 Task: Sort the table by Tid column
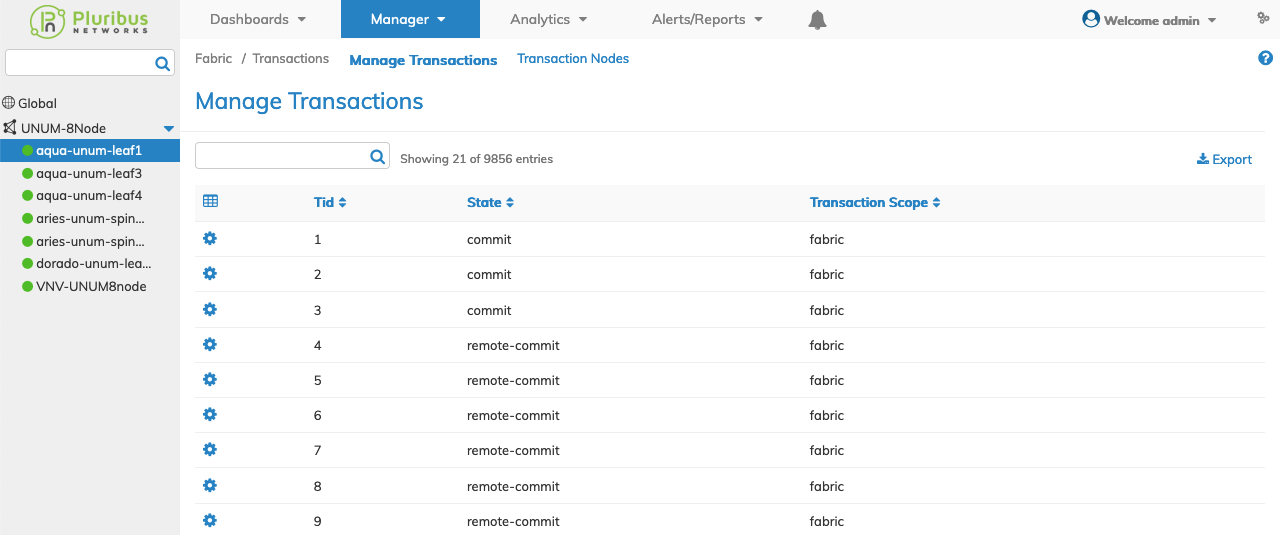pyautogui.click(x=330, y=202)
